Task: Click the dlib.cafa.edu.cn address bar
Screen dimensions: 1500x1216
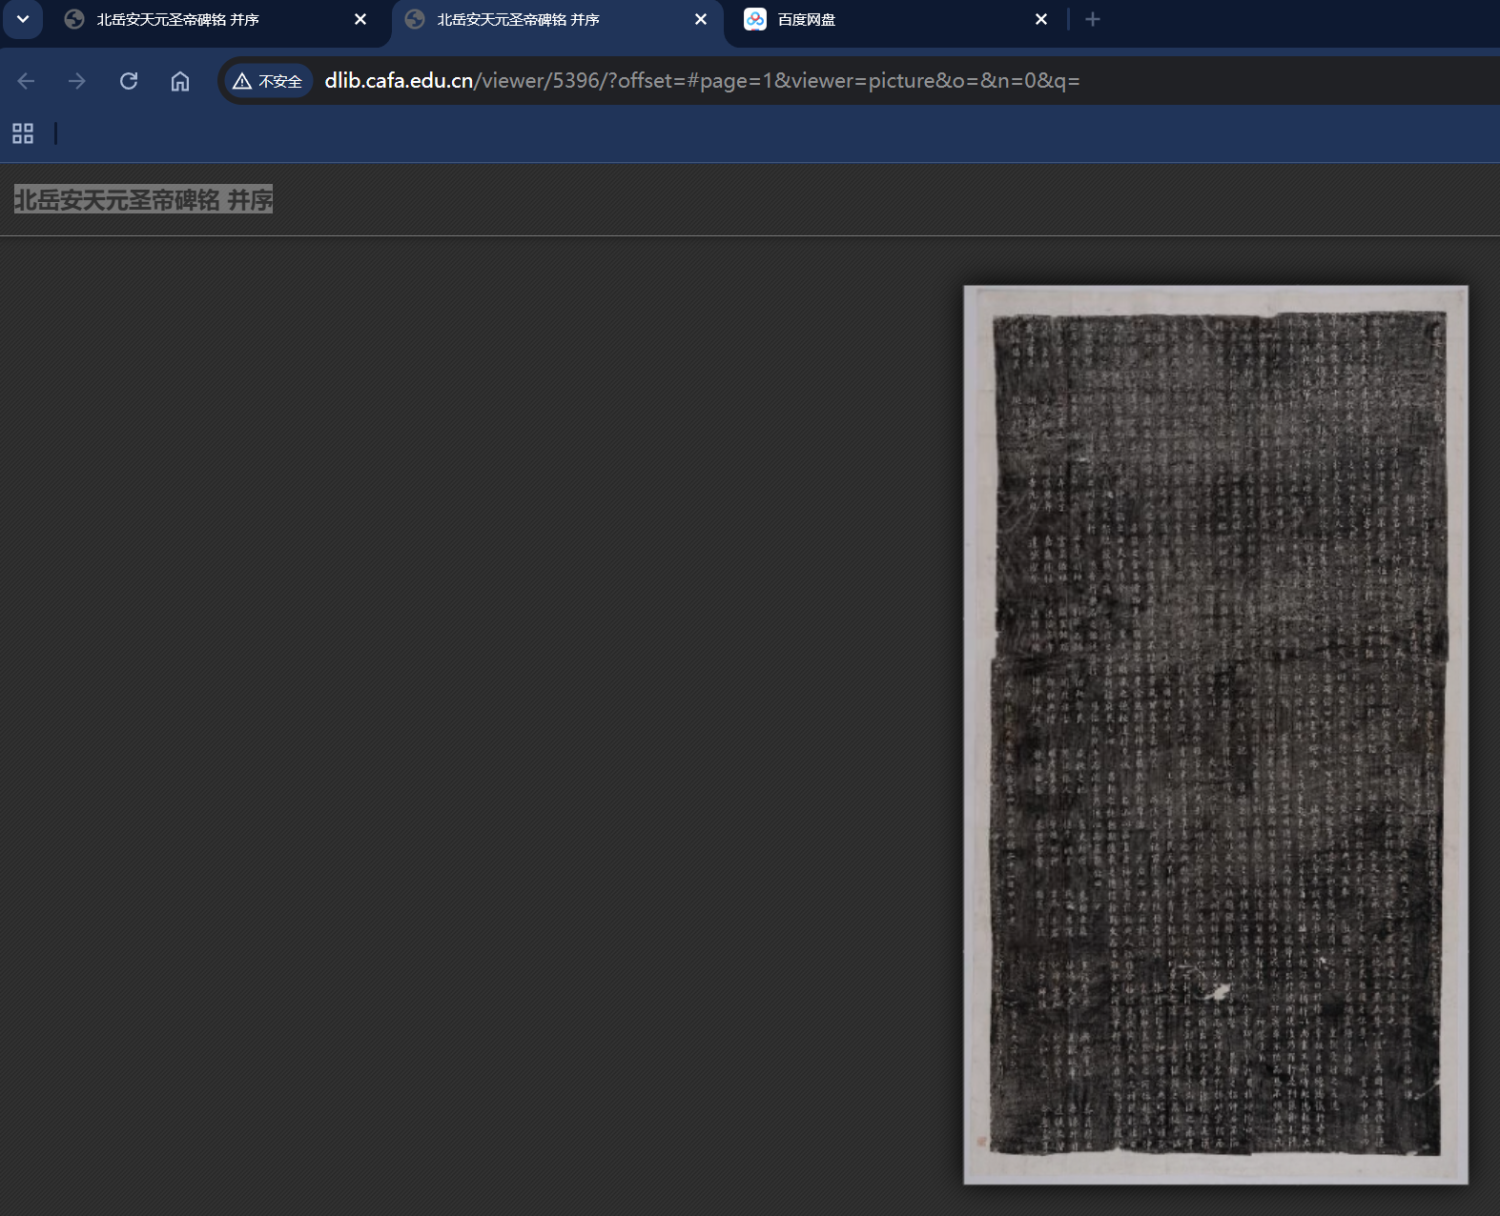Action: pos(700,81)
